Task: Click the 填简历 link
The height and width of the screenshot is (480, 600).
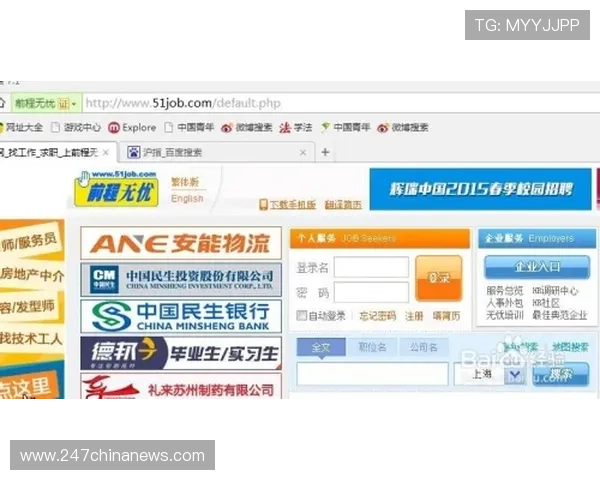Action: (x=446, y=316)
